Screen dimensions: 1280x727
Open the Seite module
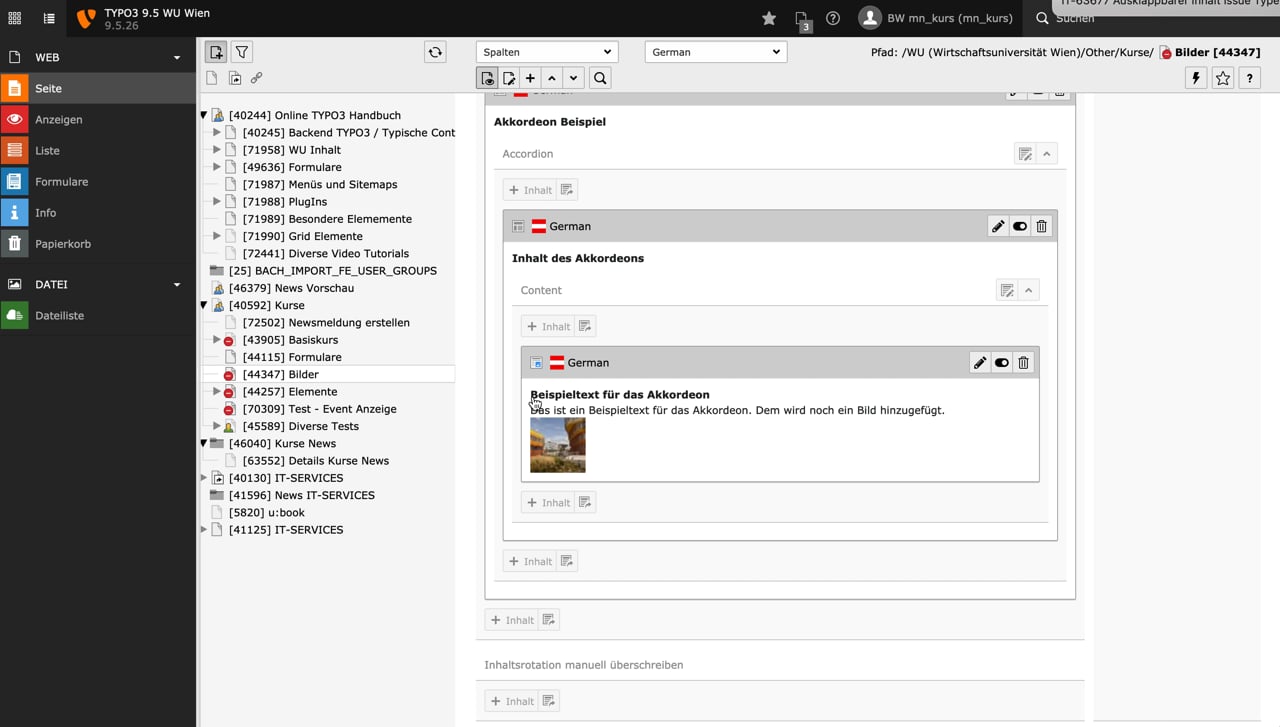click(98, 88)
